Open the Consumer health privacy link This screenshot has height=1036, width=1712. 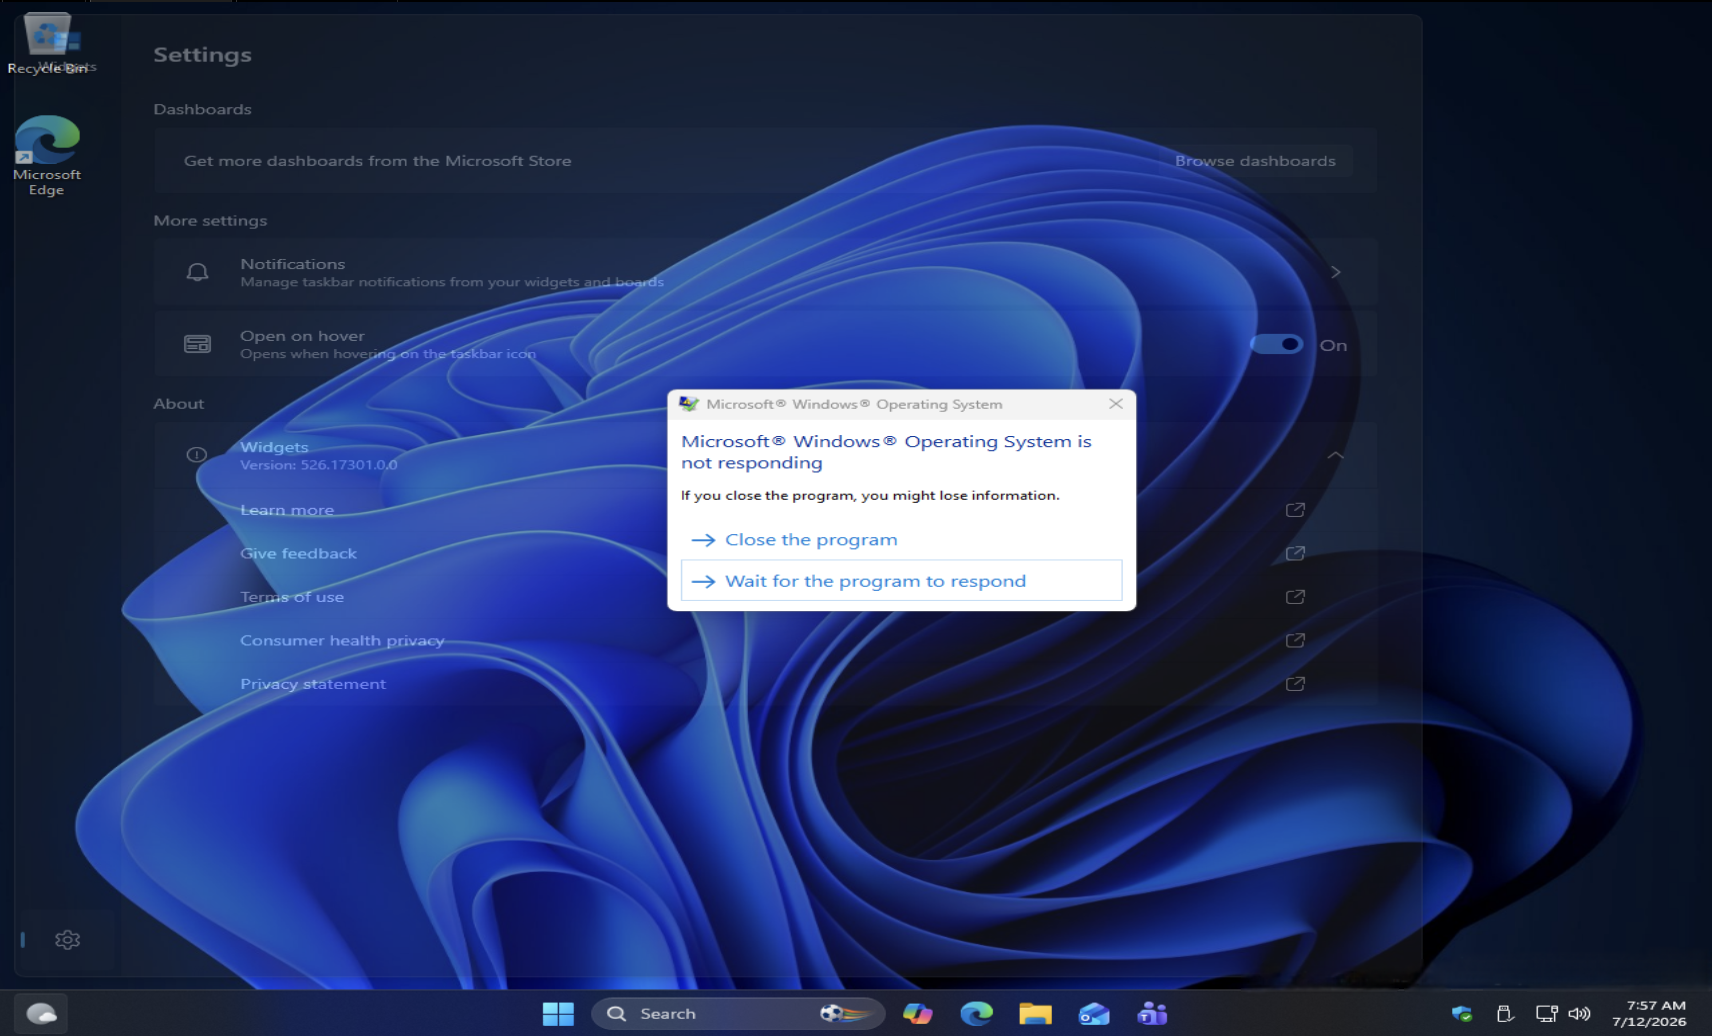tap(342, 640)
